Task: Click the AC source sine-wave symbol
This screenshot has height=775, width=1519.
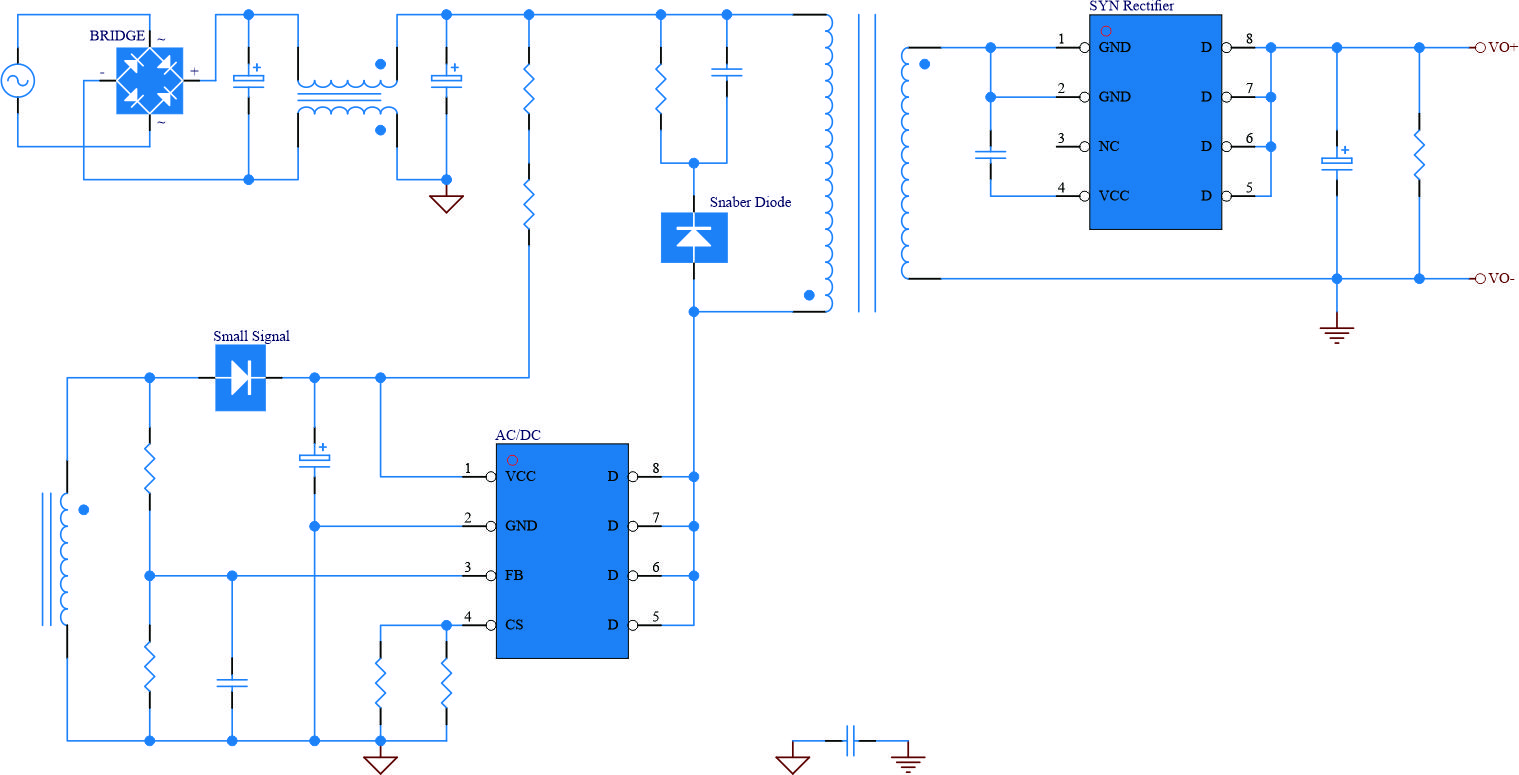Action: 19,81
